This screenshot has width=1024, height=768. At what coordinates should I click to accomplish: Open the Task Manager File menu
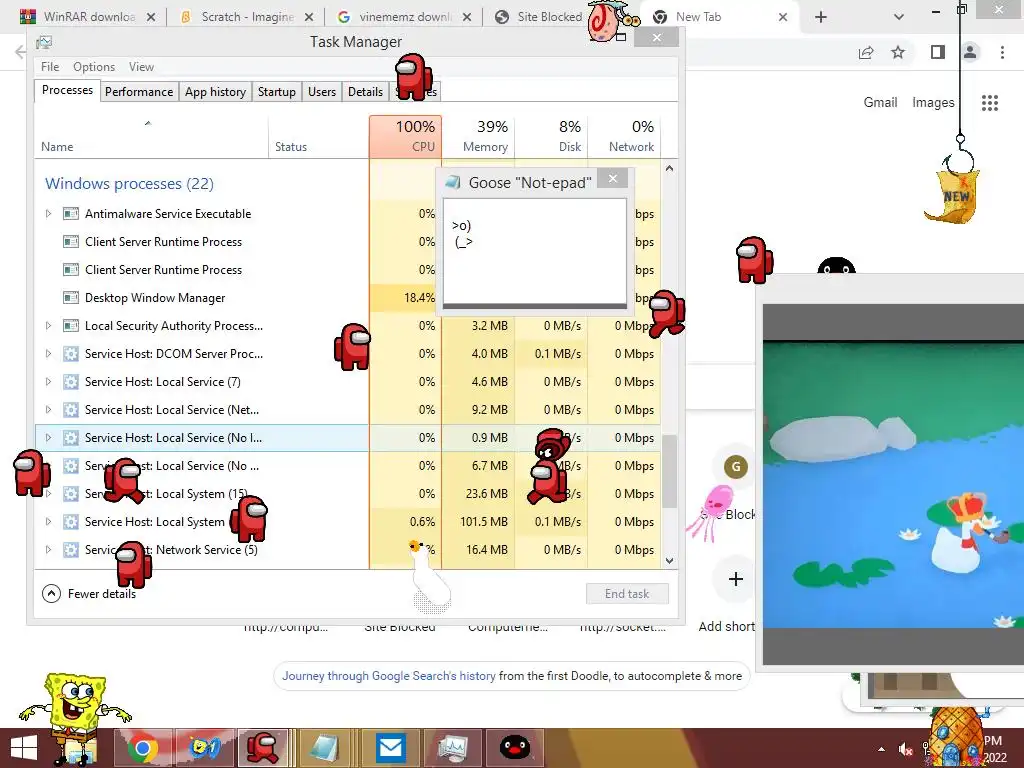coord(50,67)
